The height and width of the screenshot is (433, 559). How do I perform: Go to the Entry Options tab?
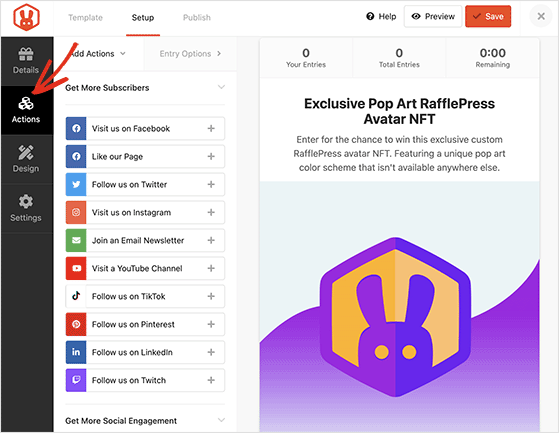pos(190,54)
